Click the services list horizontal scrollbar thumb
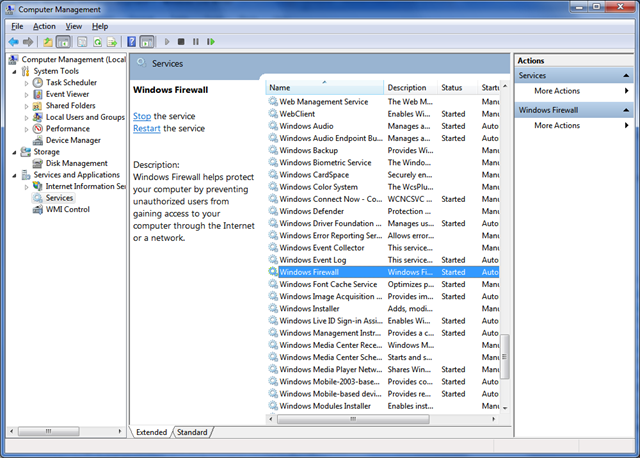This screenshot has width=640, height=458. [353, 419]
